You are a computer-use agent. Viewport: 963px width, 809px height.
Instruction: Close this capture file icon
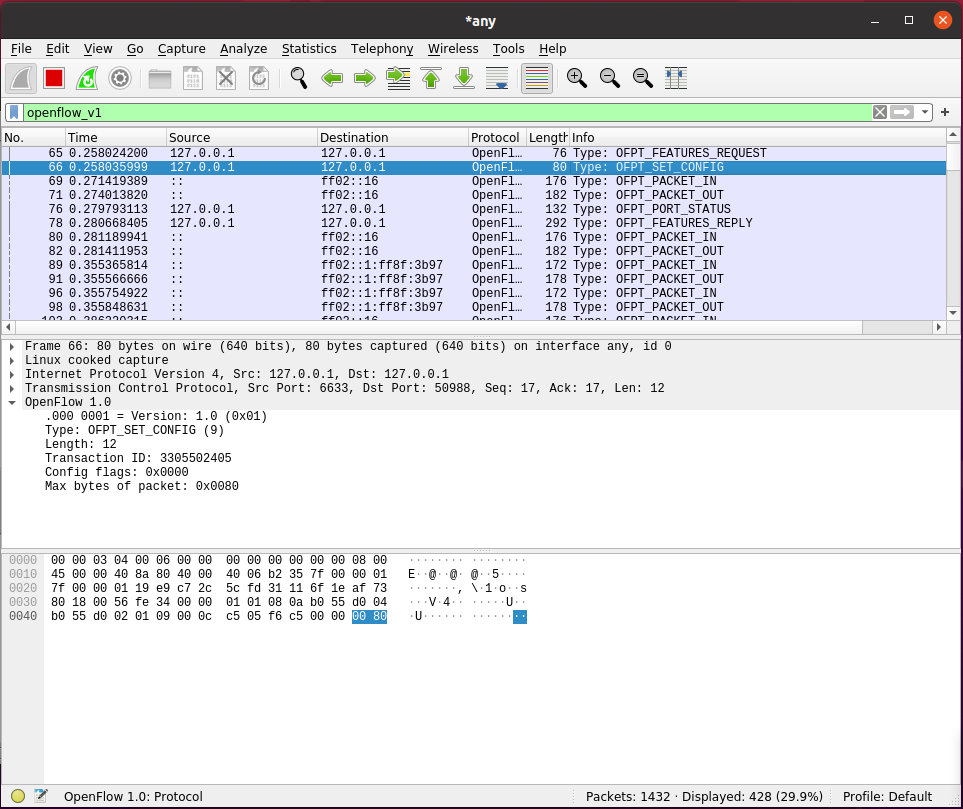coord(226,79)
